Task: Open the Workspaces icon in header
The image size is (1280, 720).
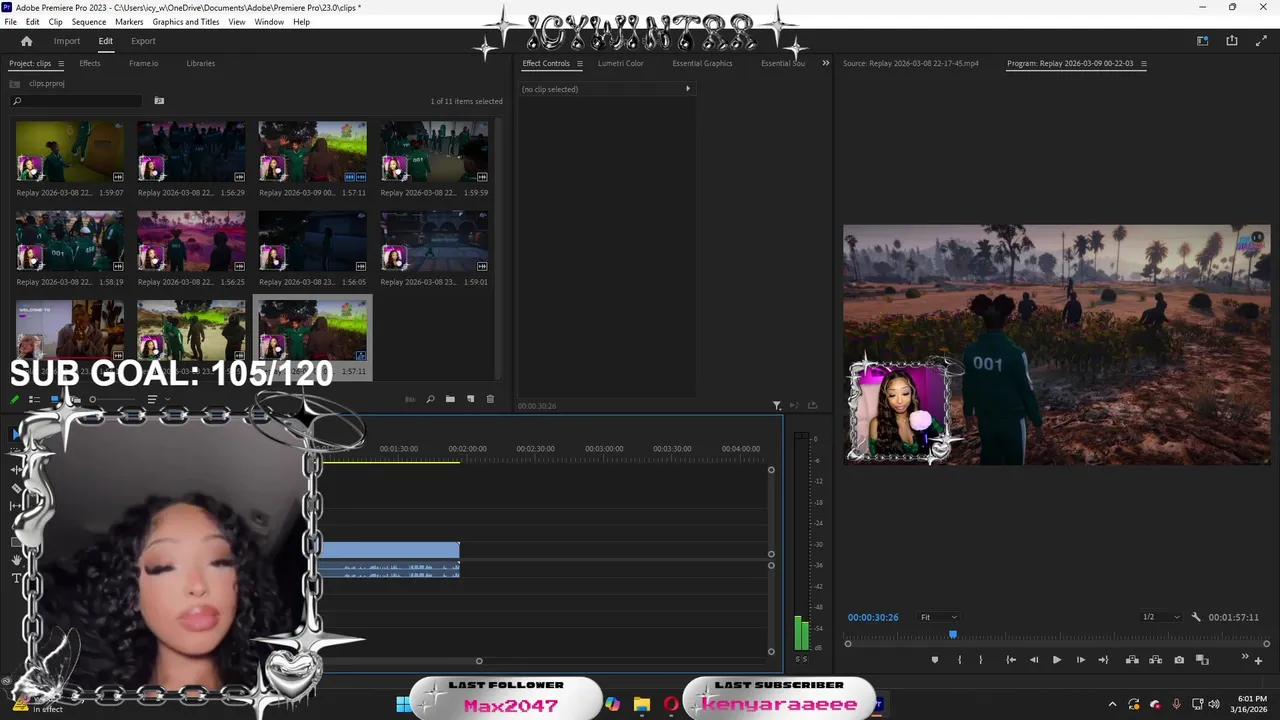Action: click(1202, 41)
